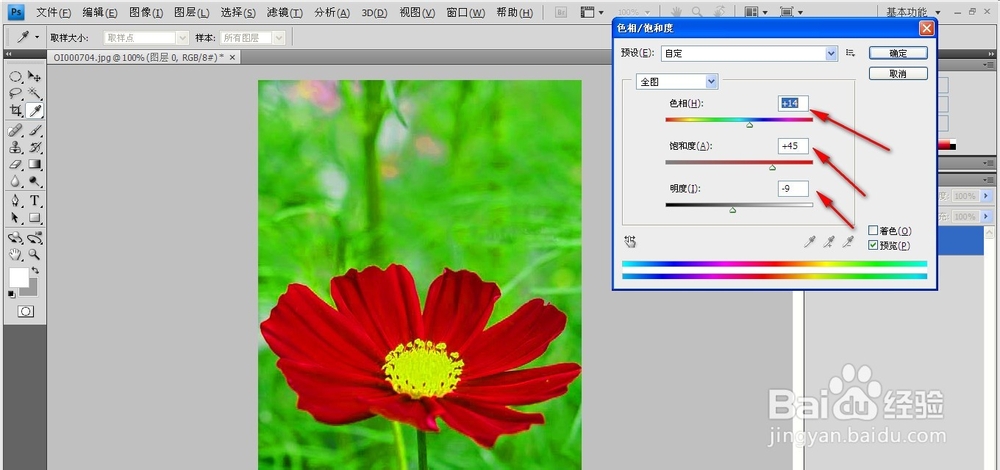This screenshot has width=1000, height=470.
Task: Select the Healing Brush tool
Action: [15, 131]
